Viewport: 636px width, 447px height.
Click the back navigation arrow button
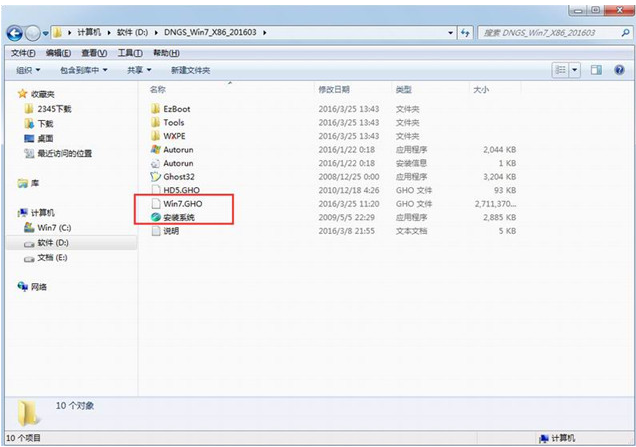pos(19,32)
